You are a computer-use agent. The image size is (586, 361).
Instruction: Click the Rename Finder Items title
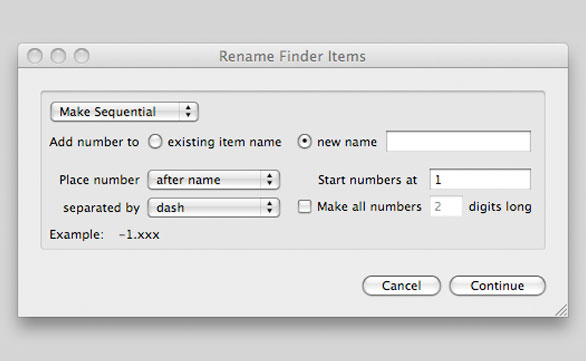(x=292, y=56)
